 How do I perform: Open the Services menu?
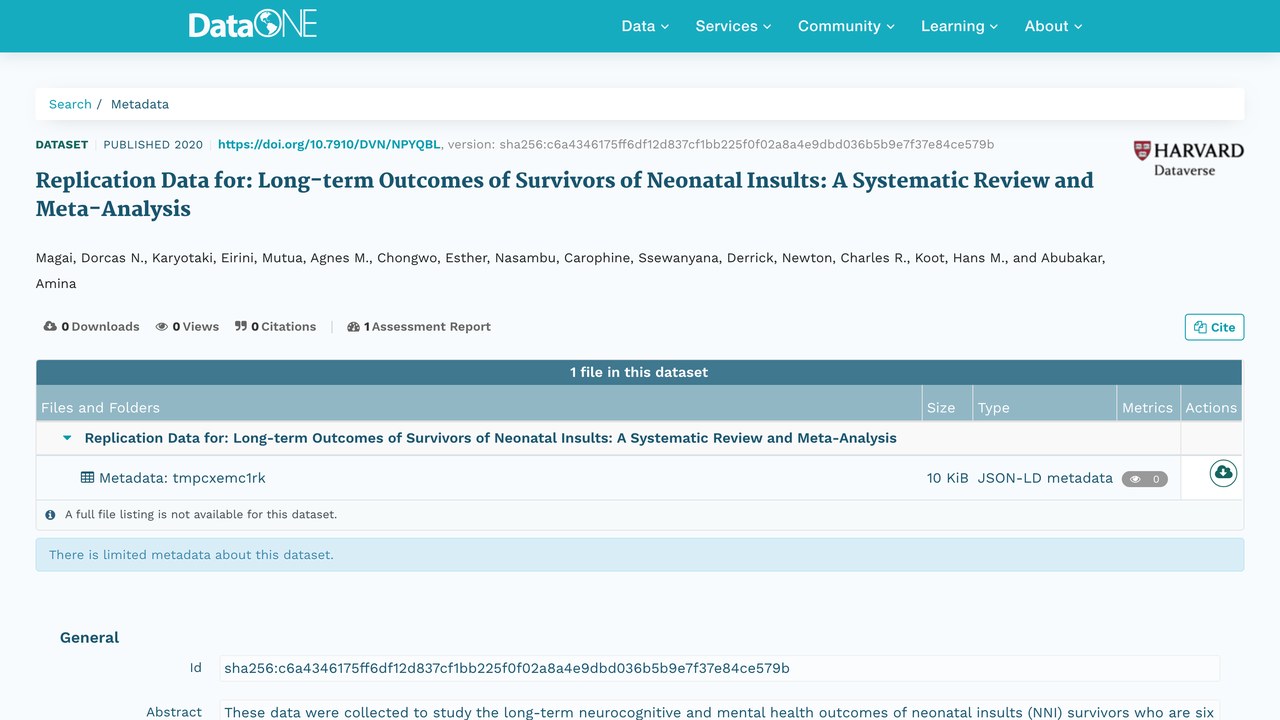733,26
